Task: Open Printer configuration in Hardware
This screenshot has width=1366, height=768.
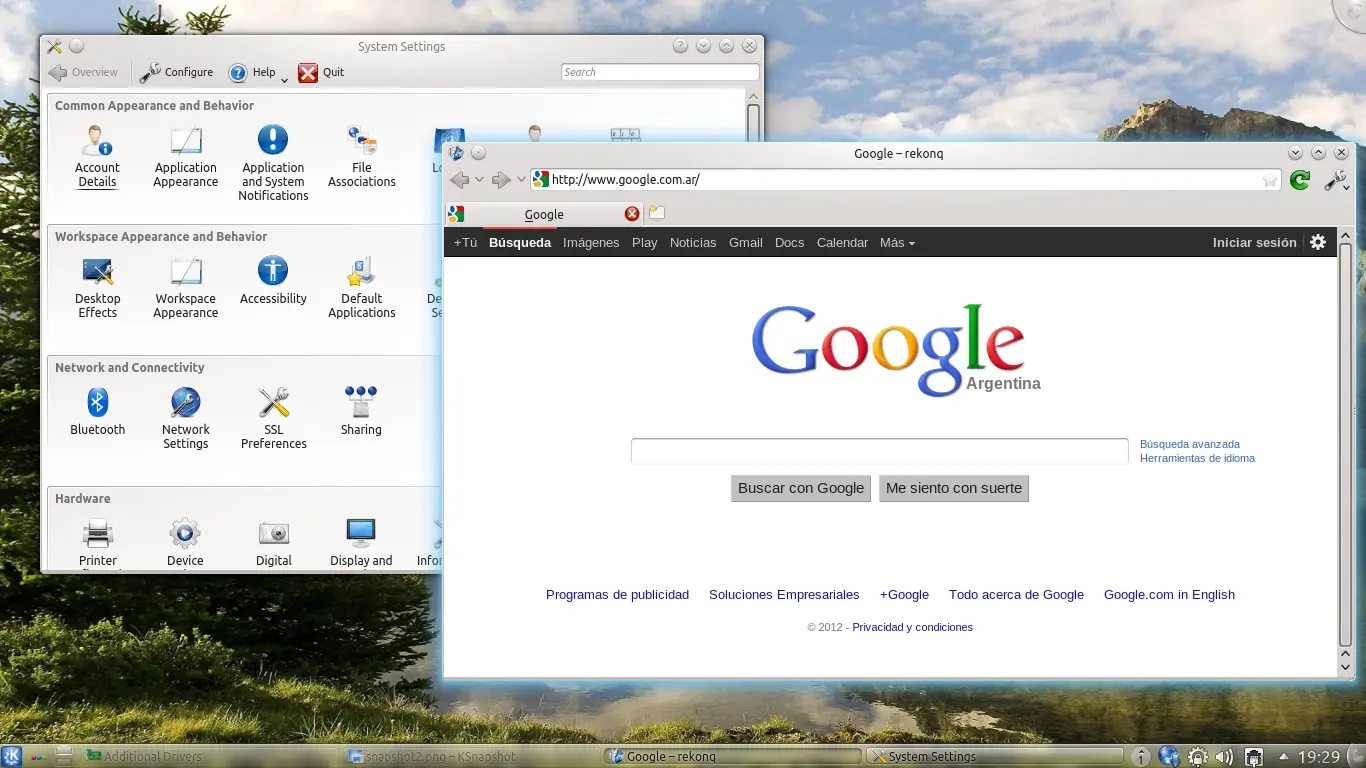Action: click(x=97, y=542)
